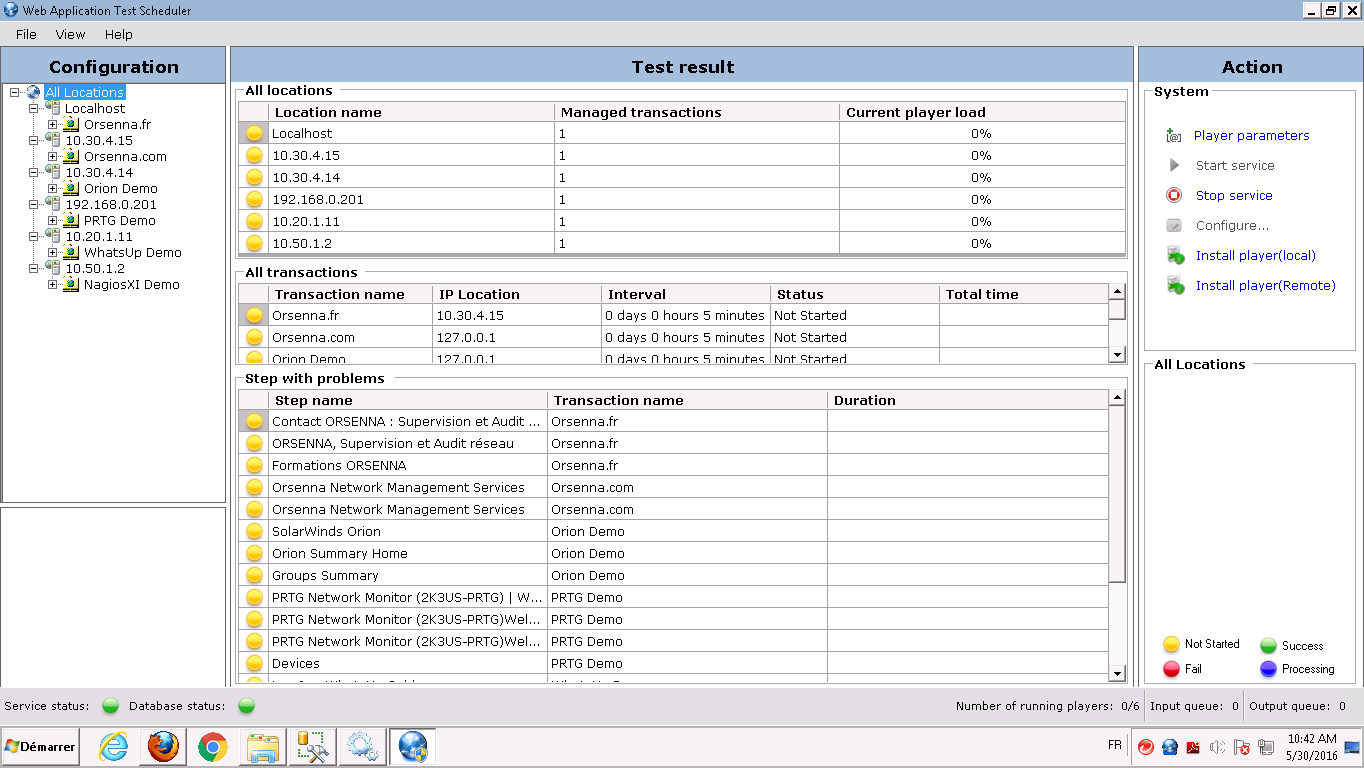
Task: Click the volume speaker tray icon
Action: (x=1217, y=747)
